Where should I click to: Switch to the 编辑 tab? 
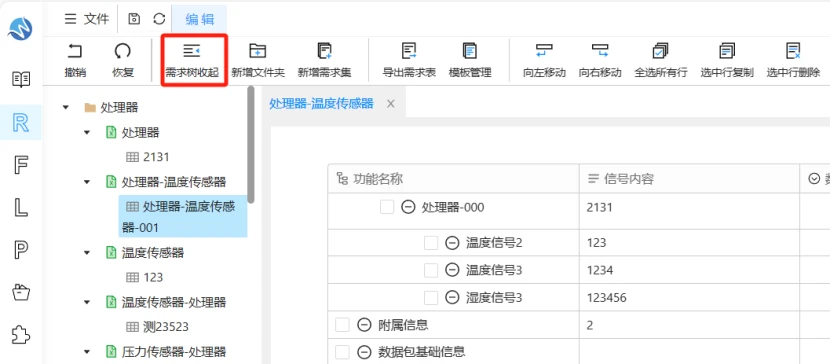click(200, 20)
